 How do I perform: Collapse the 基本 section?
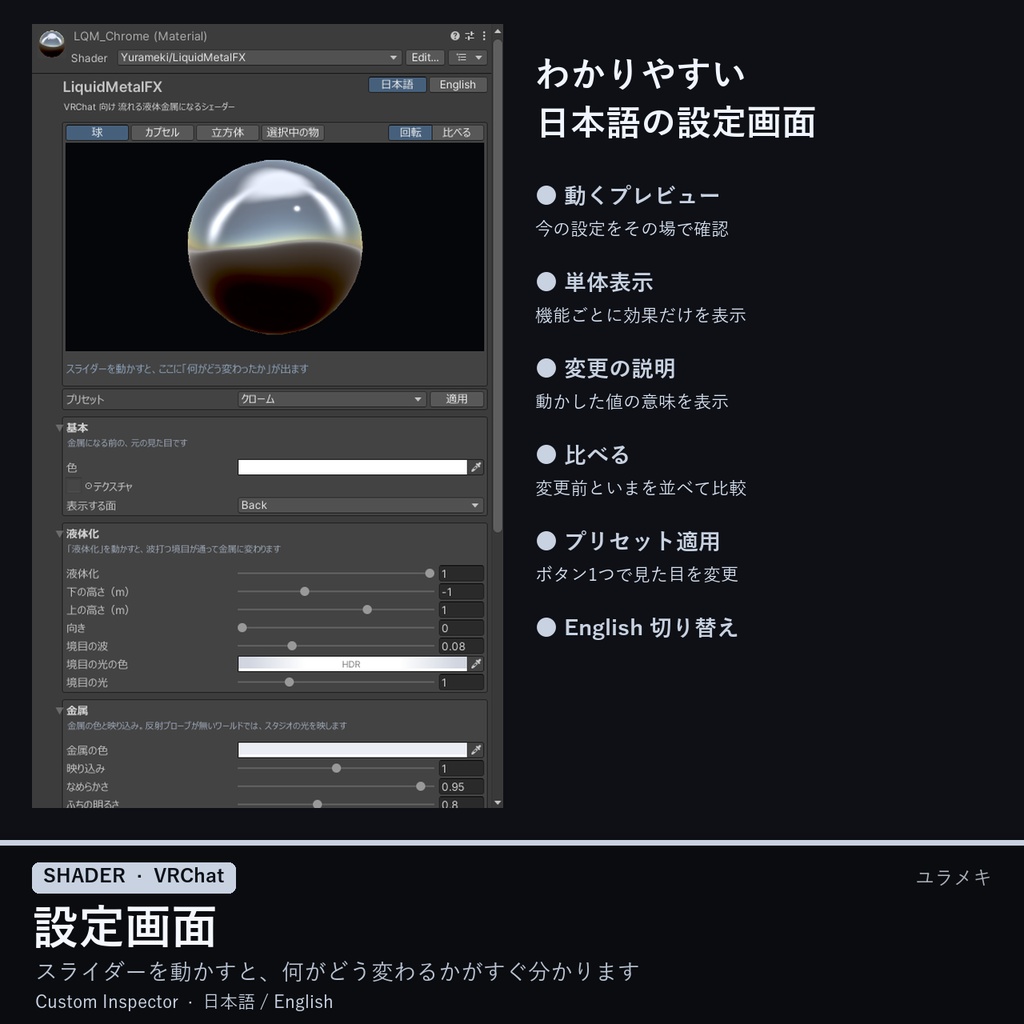coord(59,428)
